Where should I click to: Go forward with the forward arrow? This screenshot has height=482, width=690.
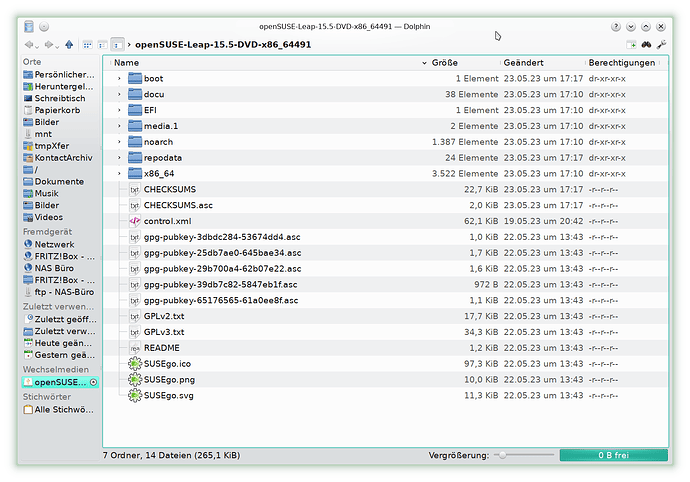[x=48, y=44]
